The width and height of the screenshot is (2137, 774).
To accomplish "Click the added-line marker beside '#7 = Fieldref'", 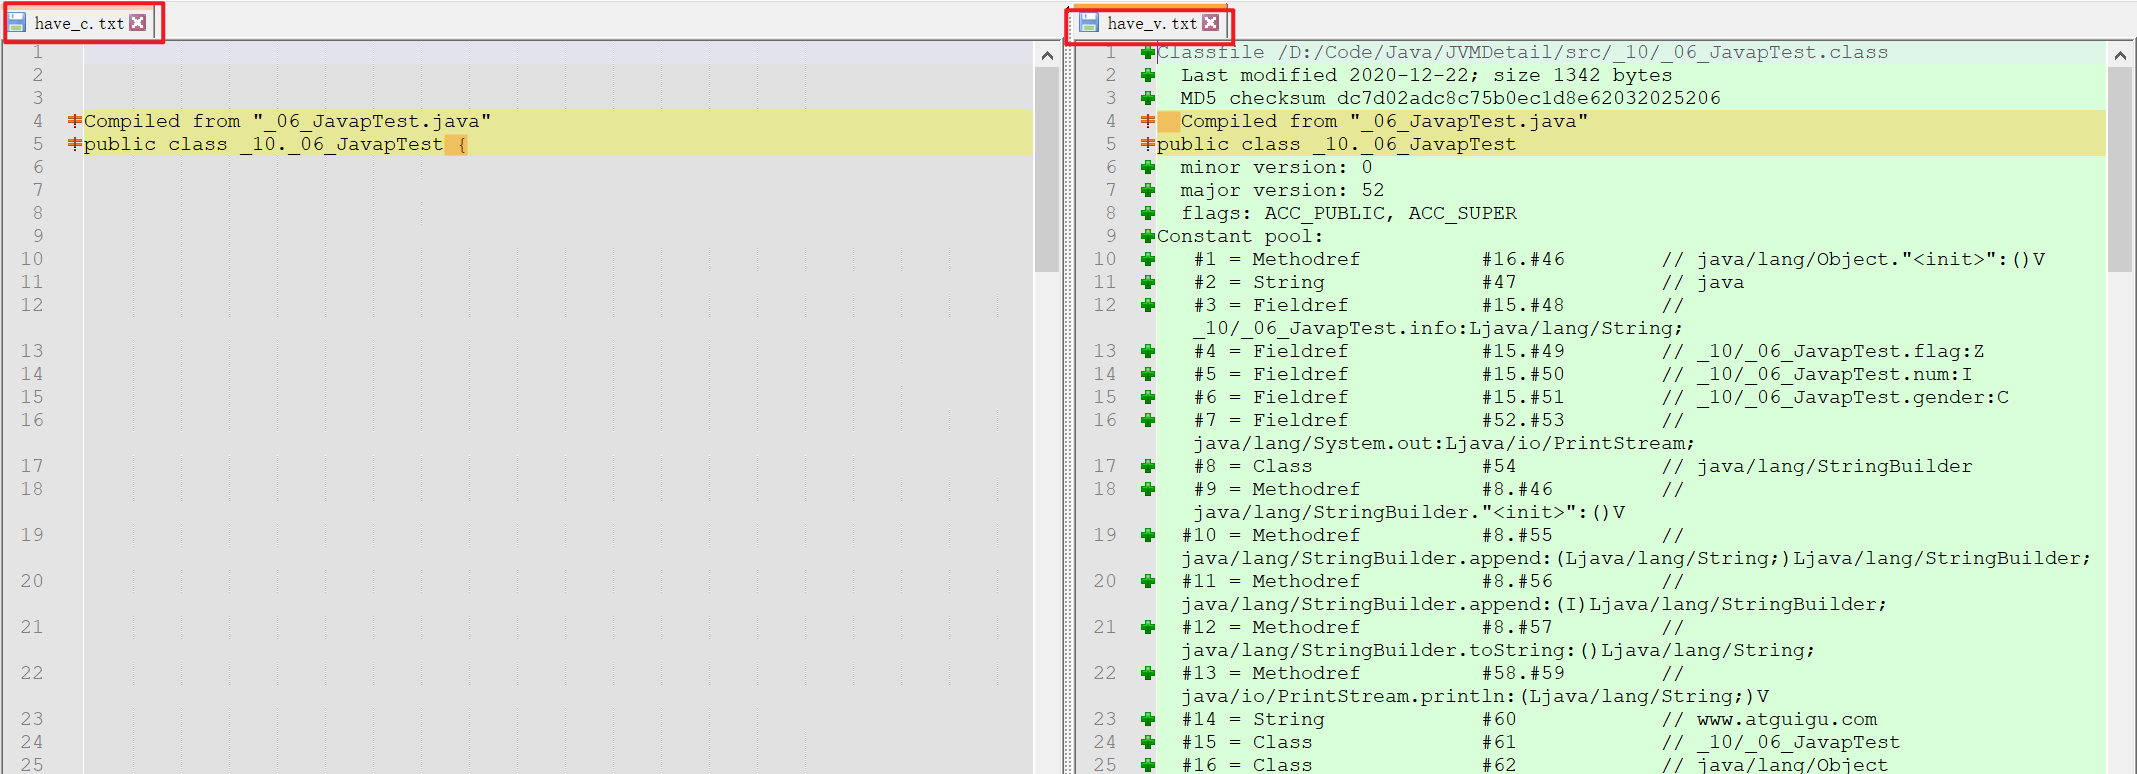I will pos(1148,420).
